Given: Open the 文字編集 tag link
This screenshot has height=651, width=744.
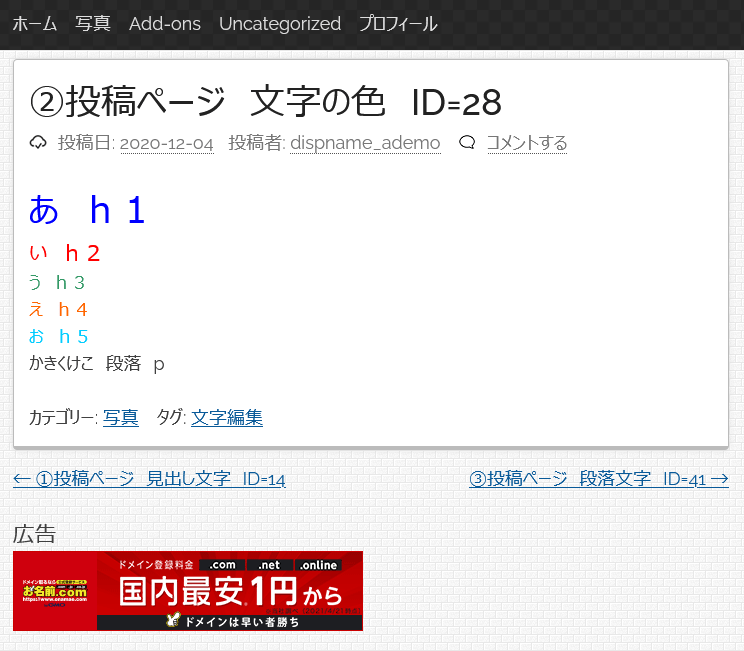Looking at the screenshot, I should tap(227, 418).
